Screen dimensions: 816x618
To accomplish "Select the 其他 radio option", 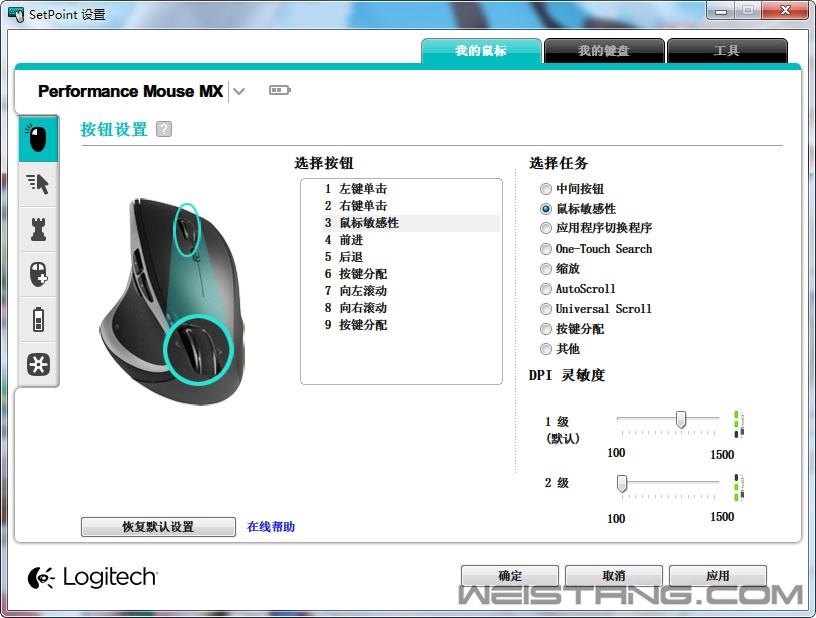I will tap(545, 349).
